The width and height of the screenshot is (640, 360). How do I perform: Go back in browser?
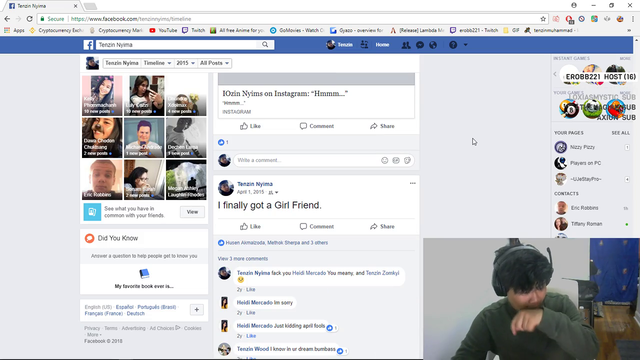pos(7,19)
